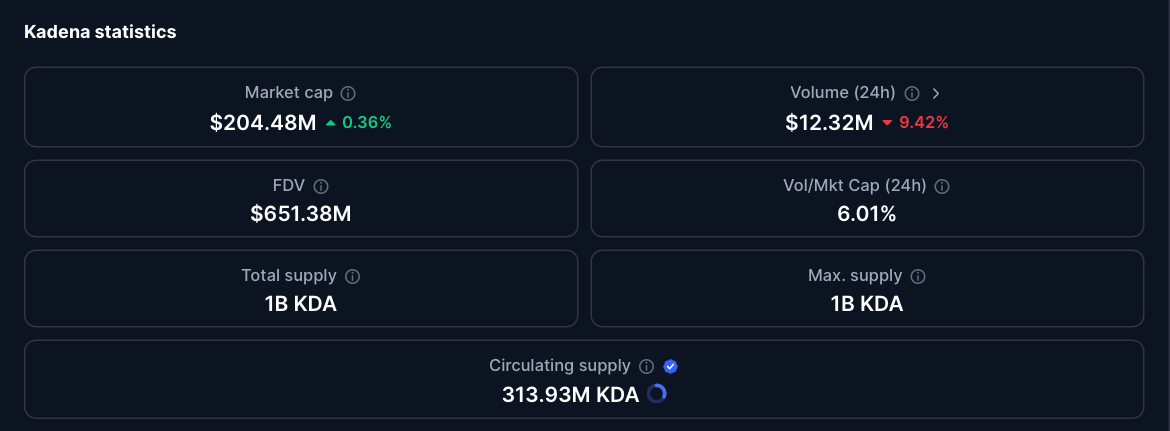Click the Vol/Mkt Cap (24h) info icon
The image size is (1170, 431).
click(x=942, y=186)
